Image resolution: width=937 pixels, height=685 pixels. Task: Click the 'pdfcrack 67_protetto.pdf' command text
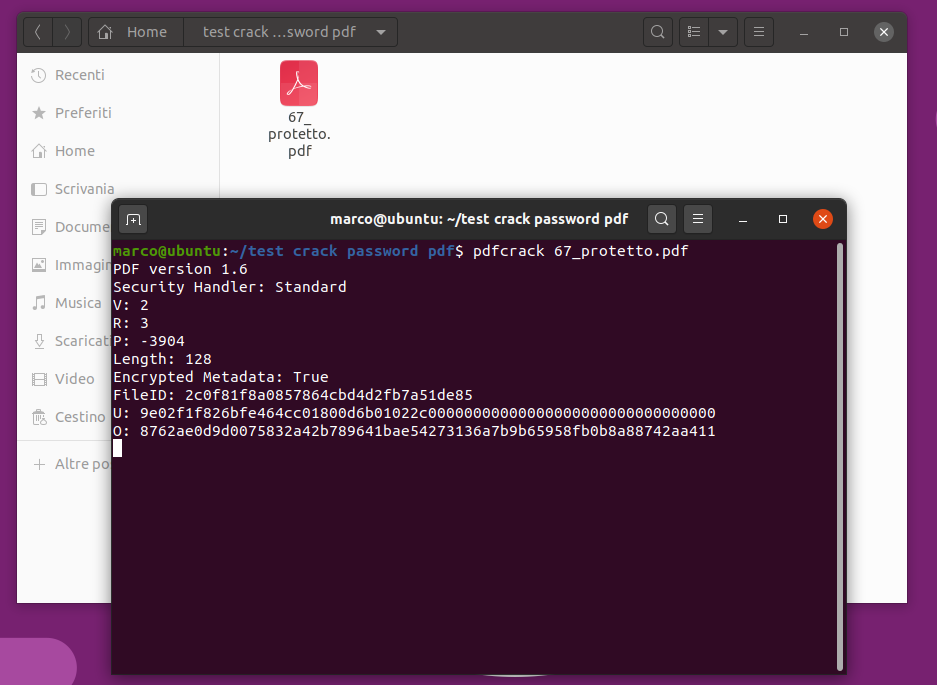[580, 251]
